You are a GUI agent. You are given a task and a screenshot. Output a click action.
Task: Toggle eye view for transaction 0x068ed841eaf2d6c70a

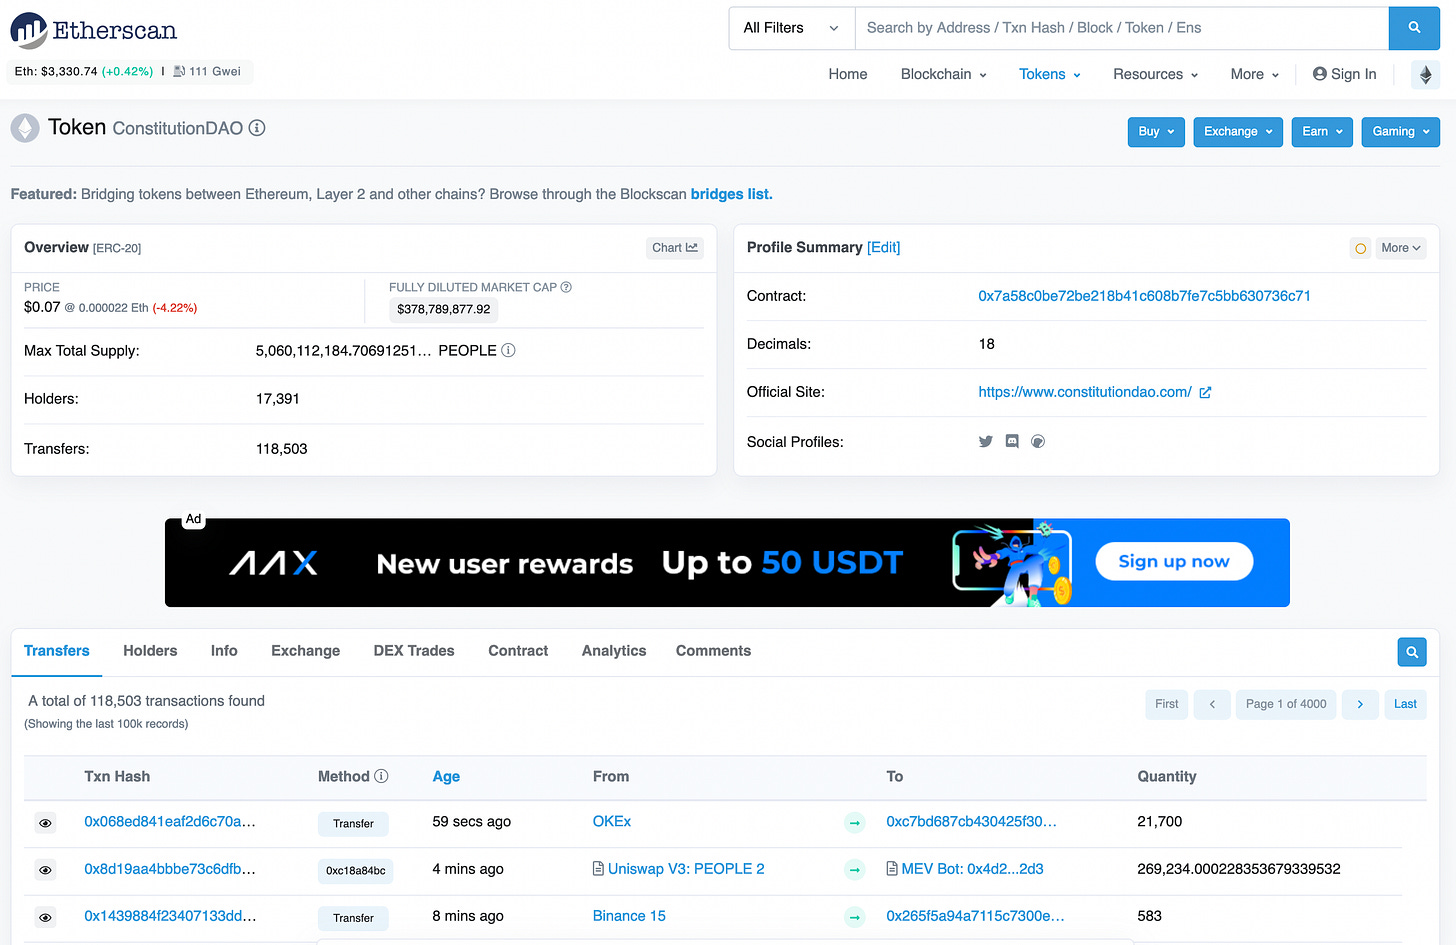pos(45,823)
